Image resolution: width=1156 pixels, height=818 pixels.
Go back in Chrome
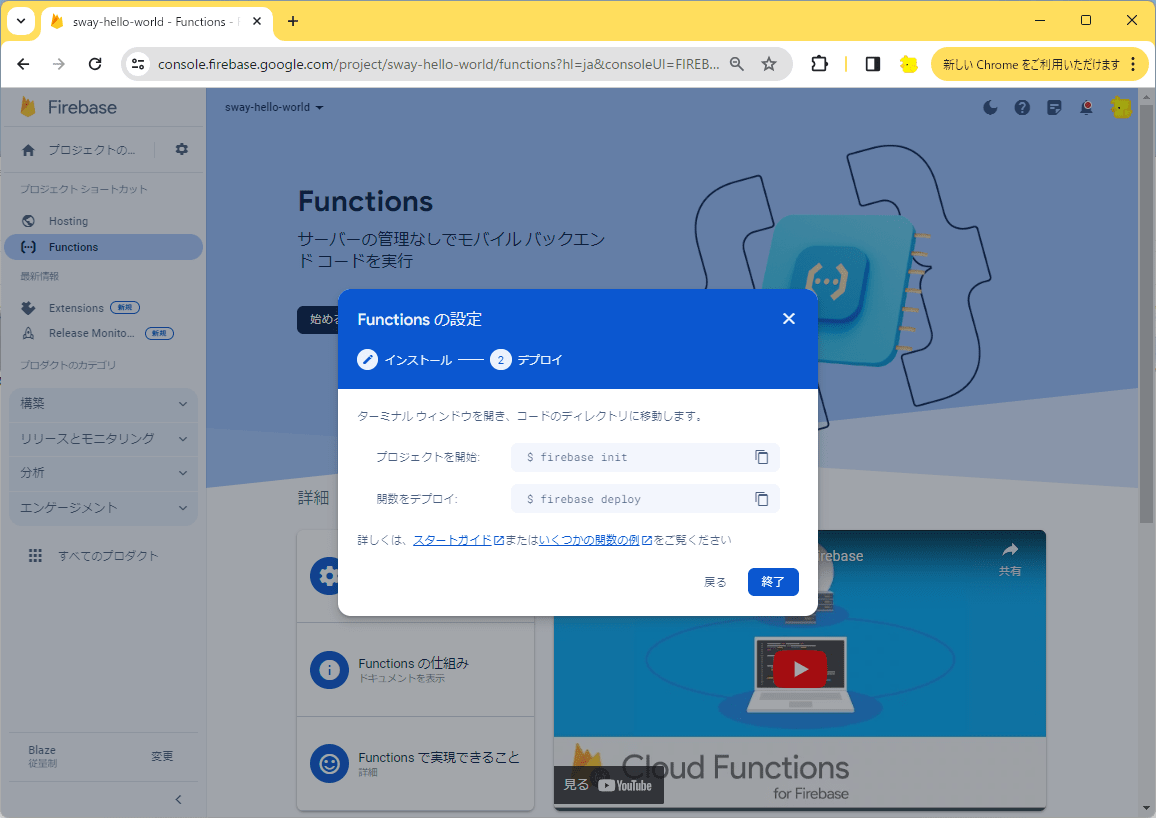pyautogui.click(x=23, y=64)
